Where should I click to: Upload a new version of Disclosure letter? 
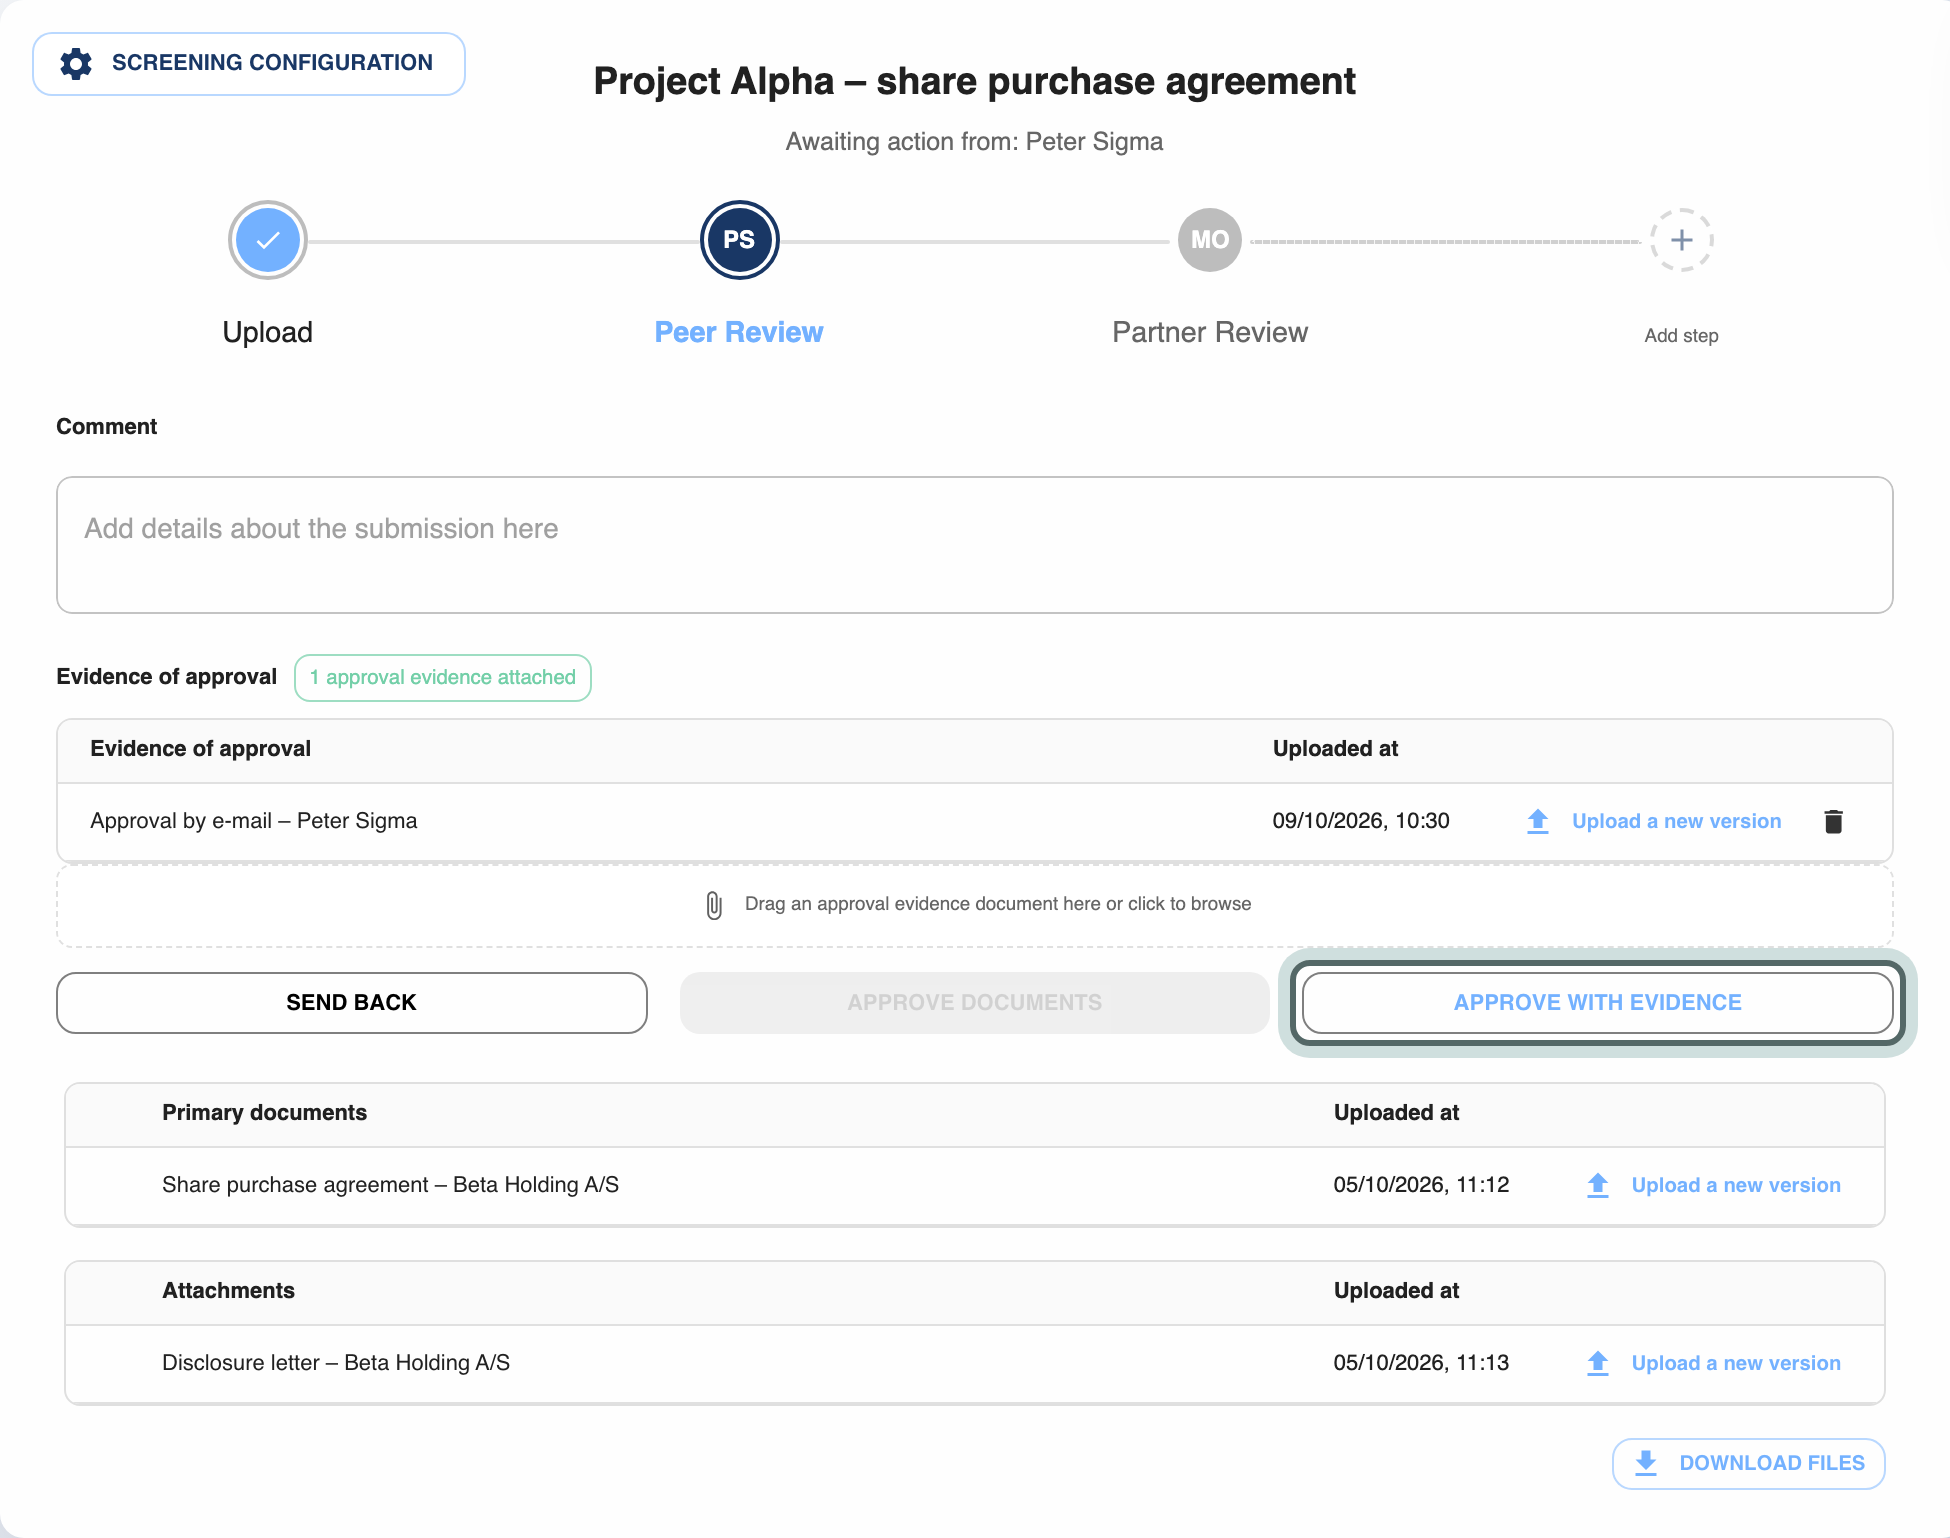[x=1736, y=1363]
